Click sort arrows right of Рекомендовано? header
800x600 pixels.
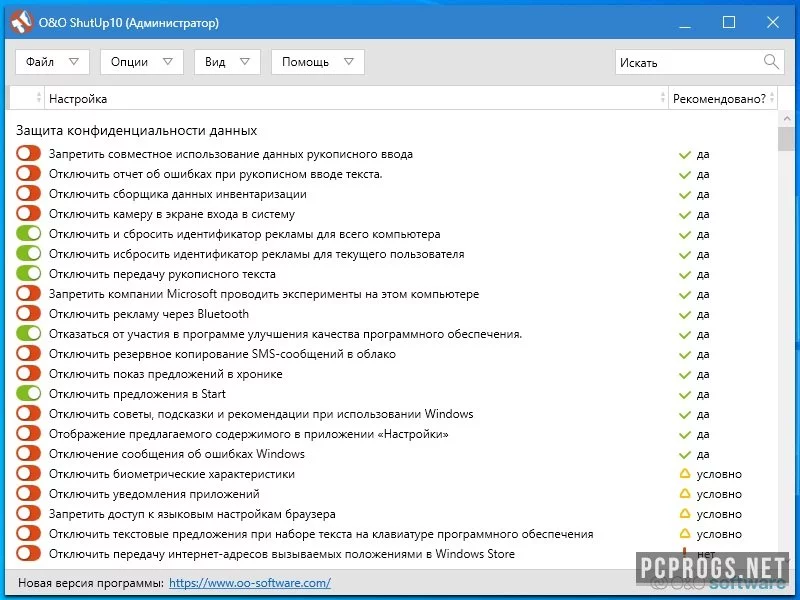(772, 98)
